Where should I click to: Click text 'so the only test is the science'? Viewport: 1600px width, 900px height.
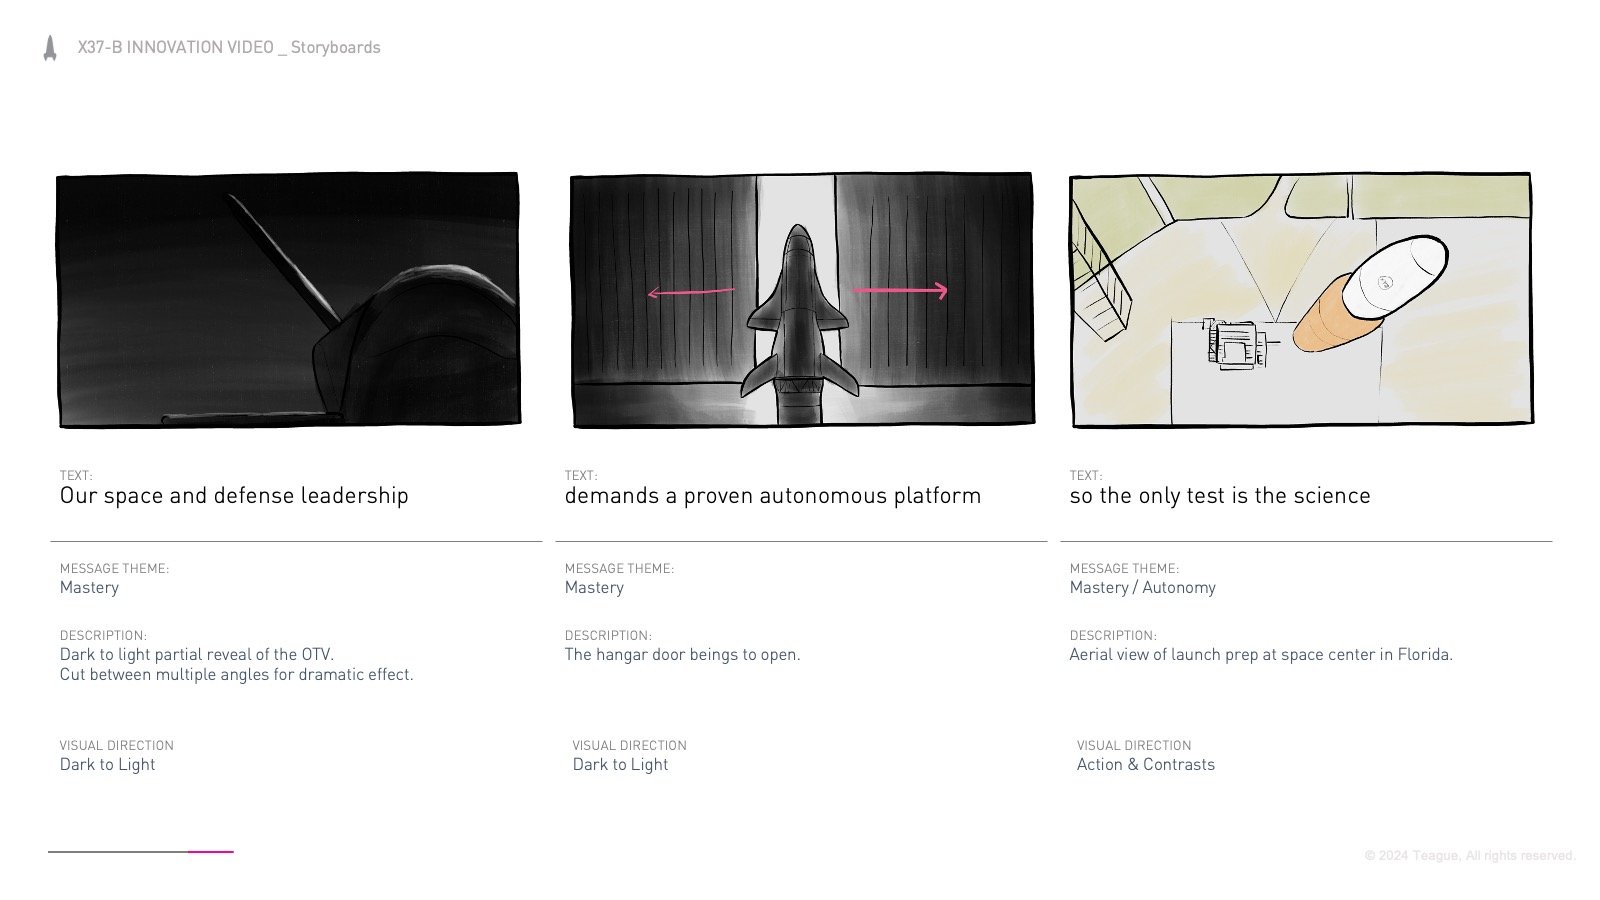coord(1220,496)
